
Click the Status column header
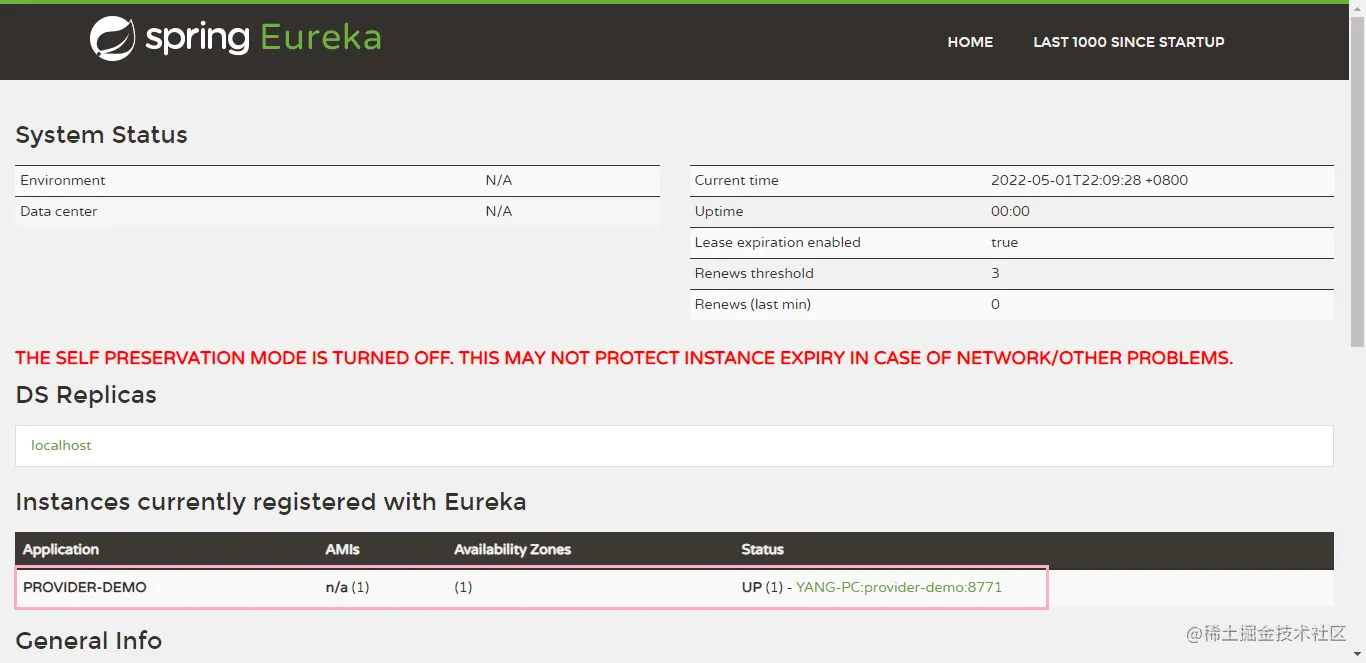coord(762,549)
